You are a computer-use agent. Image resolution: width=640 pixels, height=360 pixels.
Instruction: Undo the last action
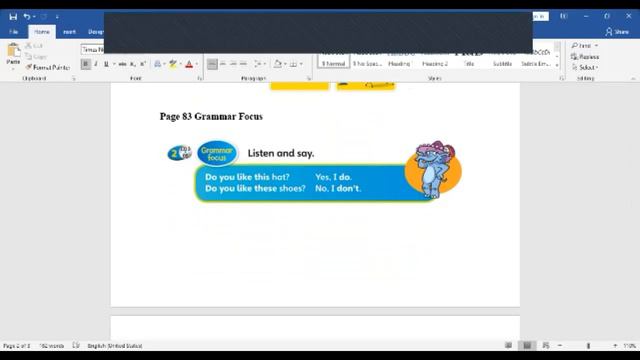click(x=27, y=17)
